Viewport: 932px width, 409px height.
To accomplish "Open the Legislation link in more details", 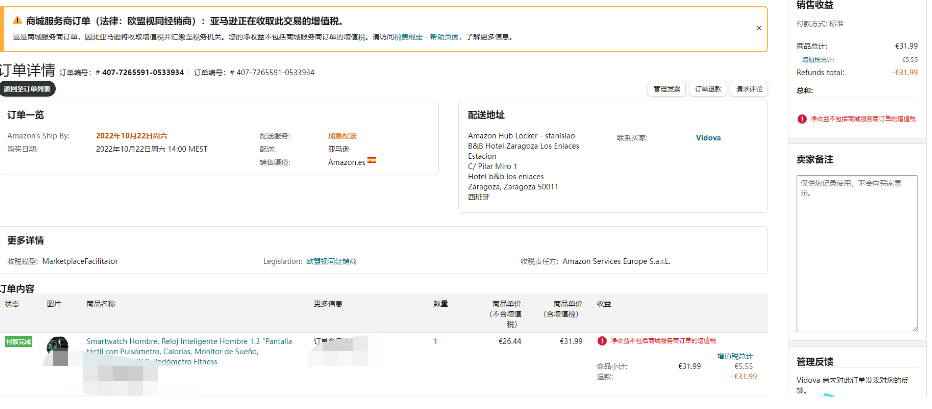I will 330,261.
